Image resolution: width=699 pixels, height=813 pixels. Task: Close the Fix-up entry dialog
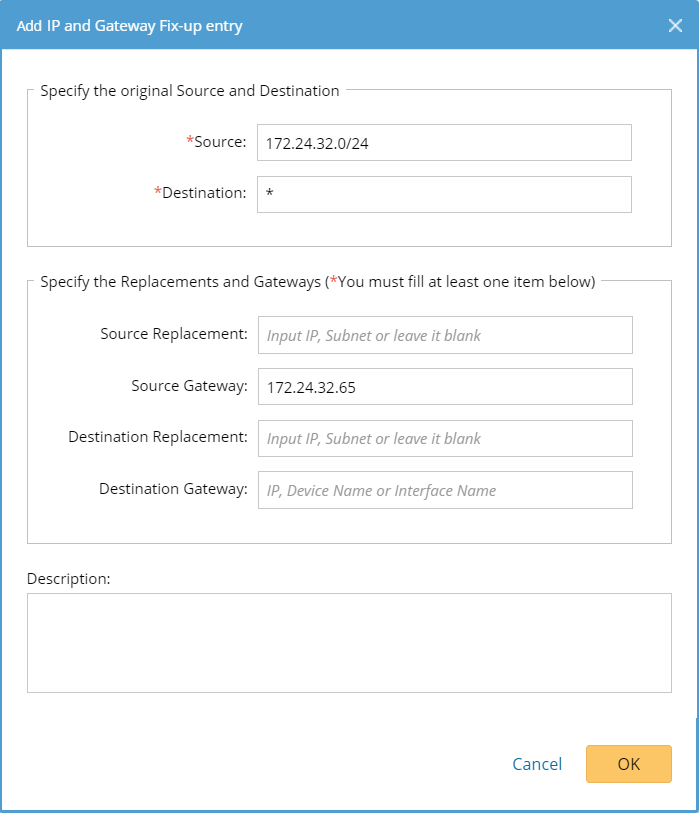click(675, 25)
